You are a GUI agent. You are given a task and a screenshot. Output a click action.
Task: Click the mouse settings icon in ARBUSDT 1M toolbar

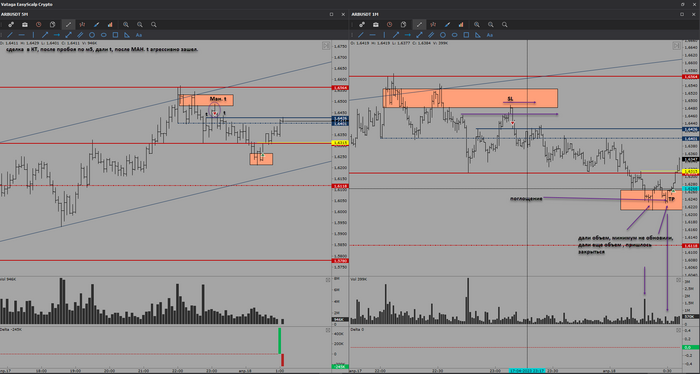click(403, 25)
